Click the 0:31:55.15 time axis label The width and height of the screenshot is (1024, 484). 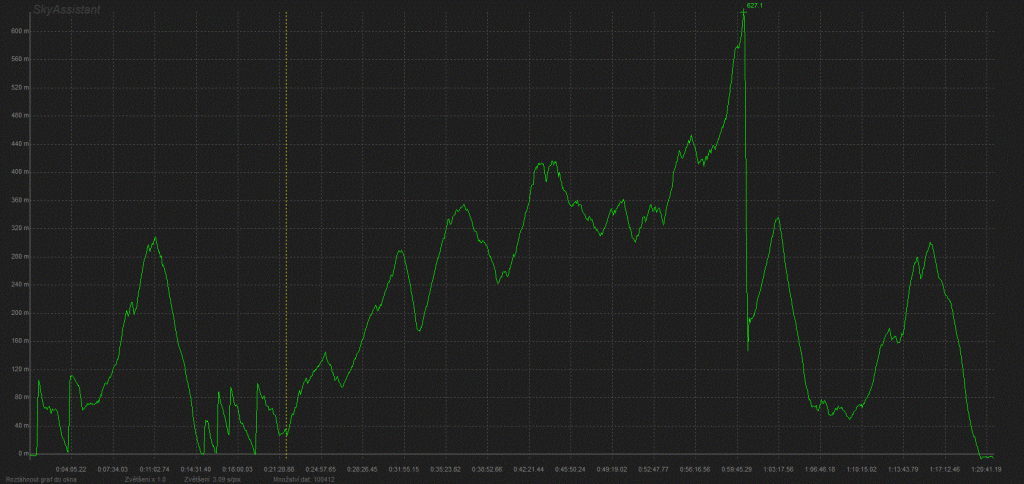click(x=403, y=468)
